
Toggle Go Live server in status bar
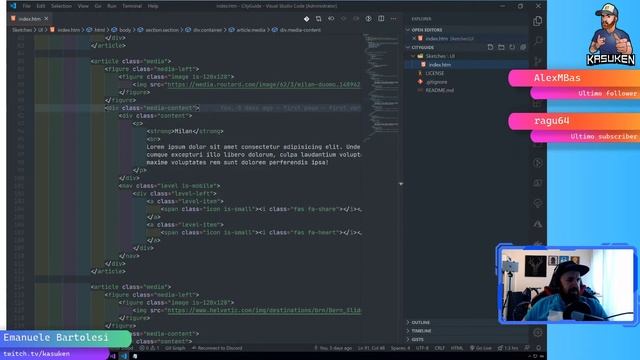click(480, 348)
